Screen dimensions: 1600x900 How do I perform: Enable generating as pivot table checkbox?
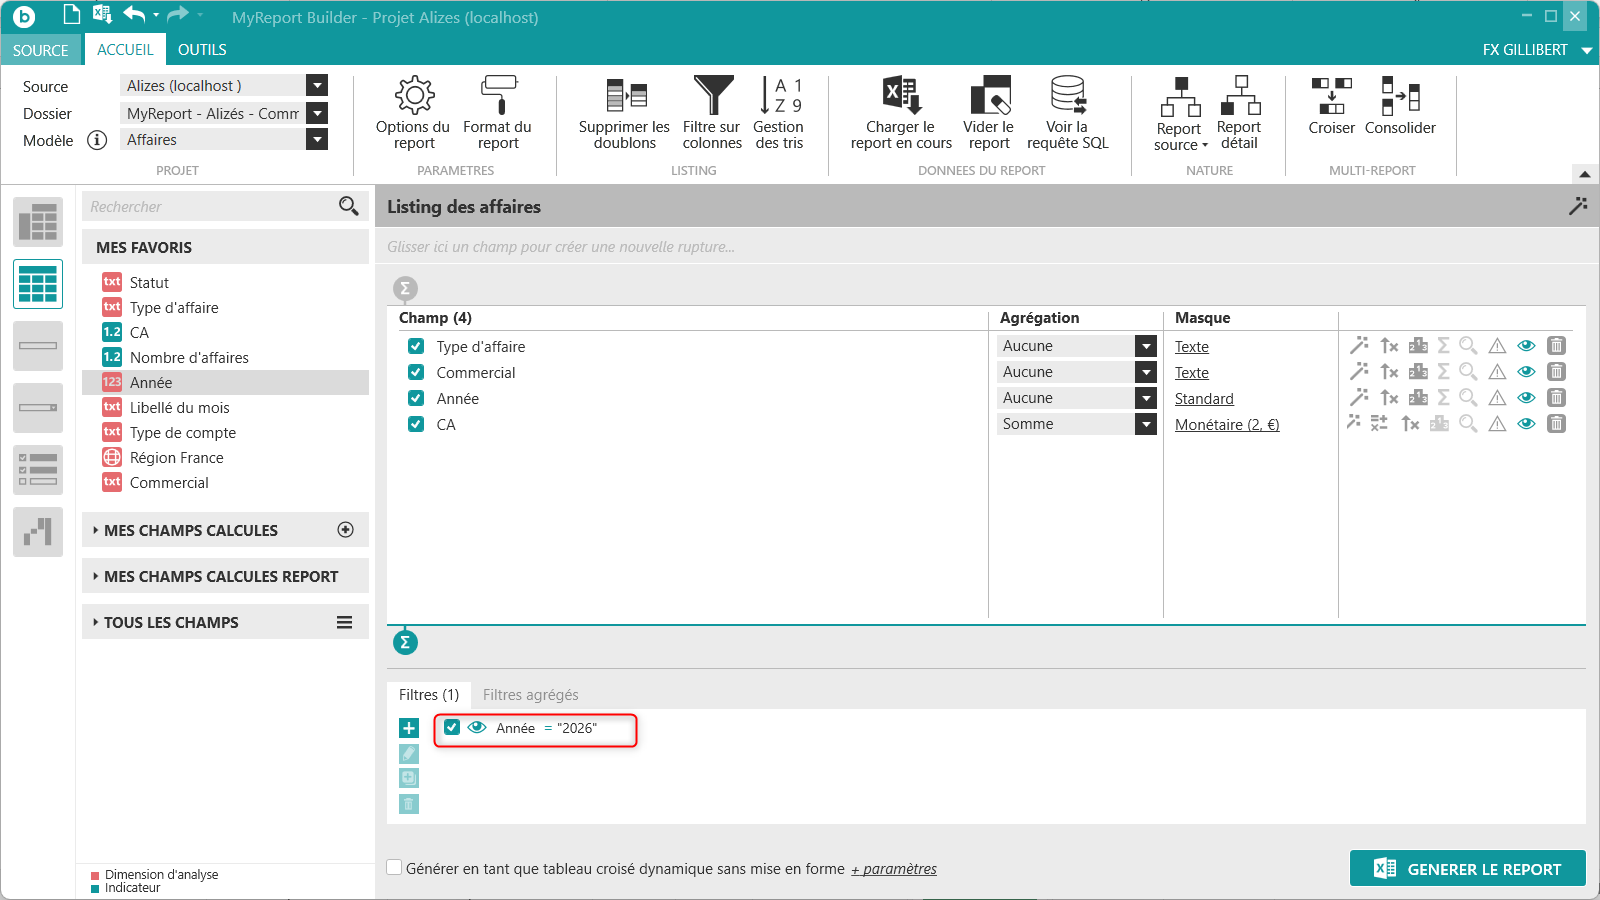pos(395,868)
